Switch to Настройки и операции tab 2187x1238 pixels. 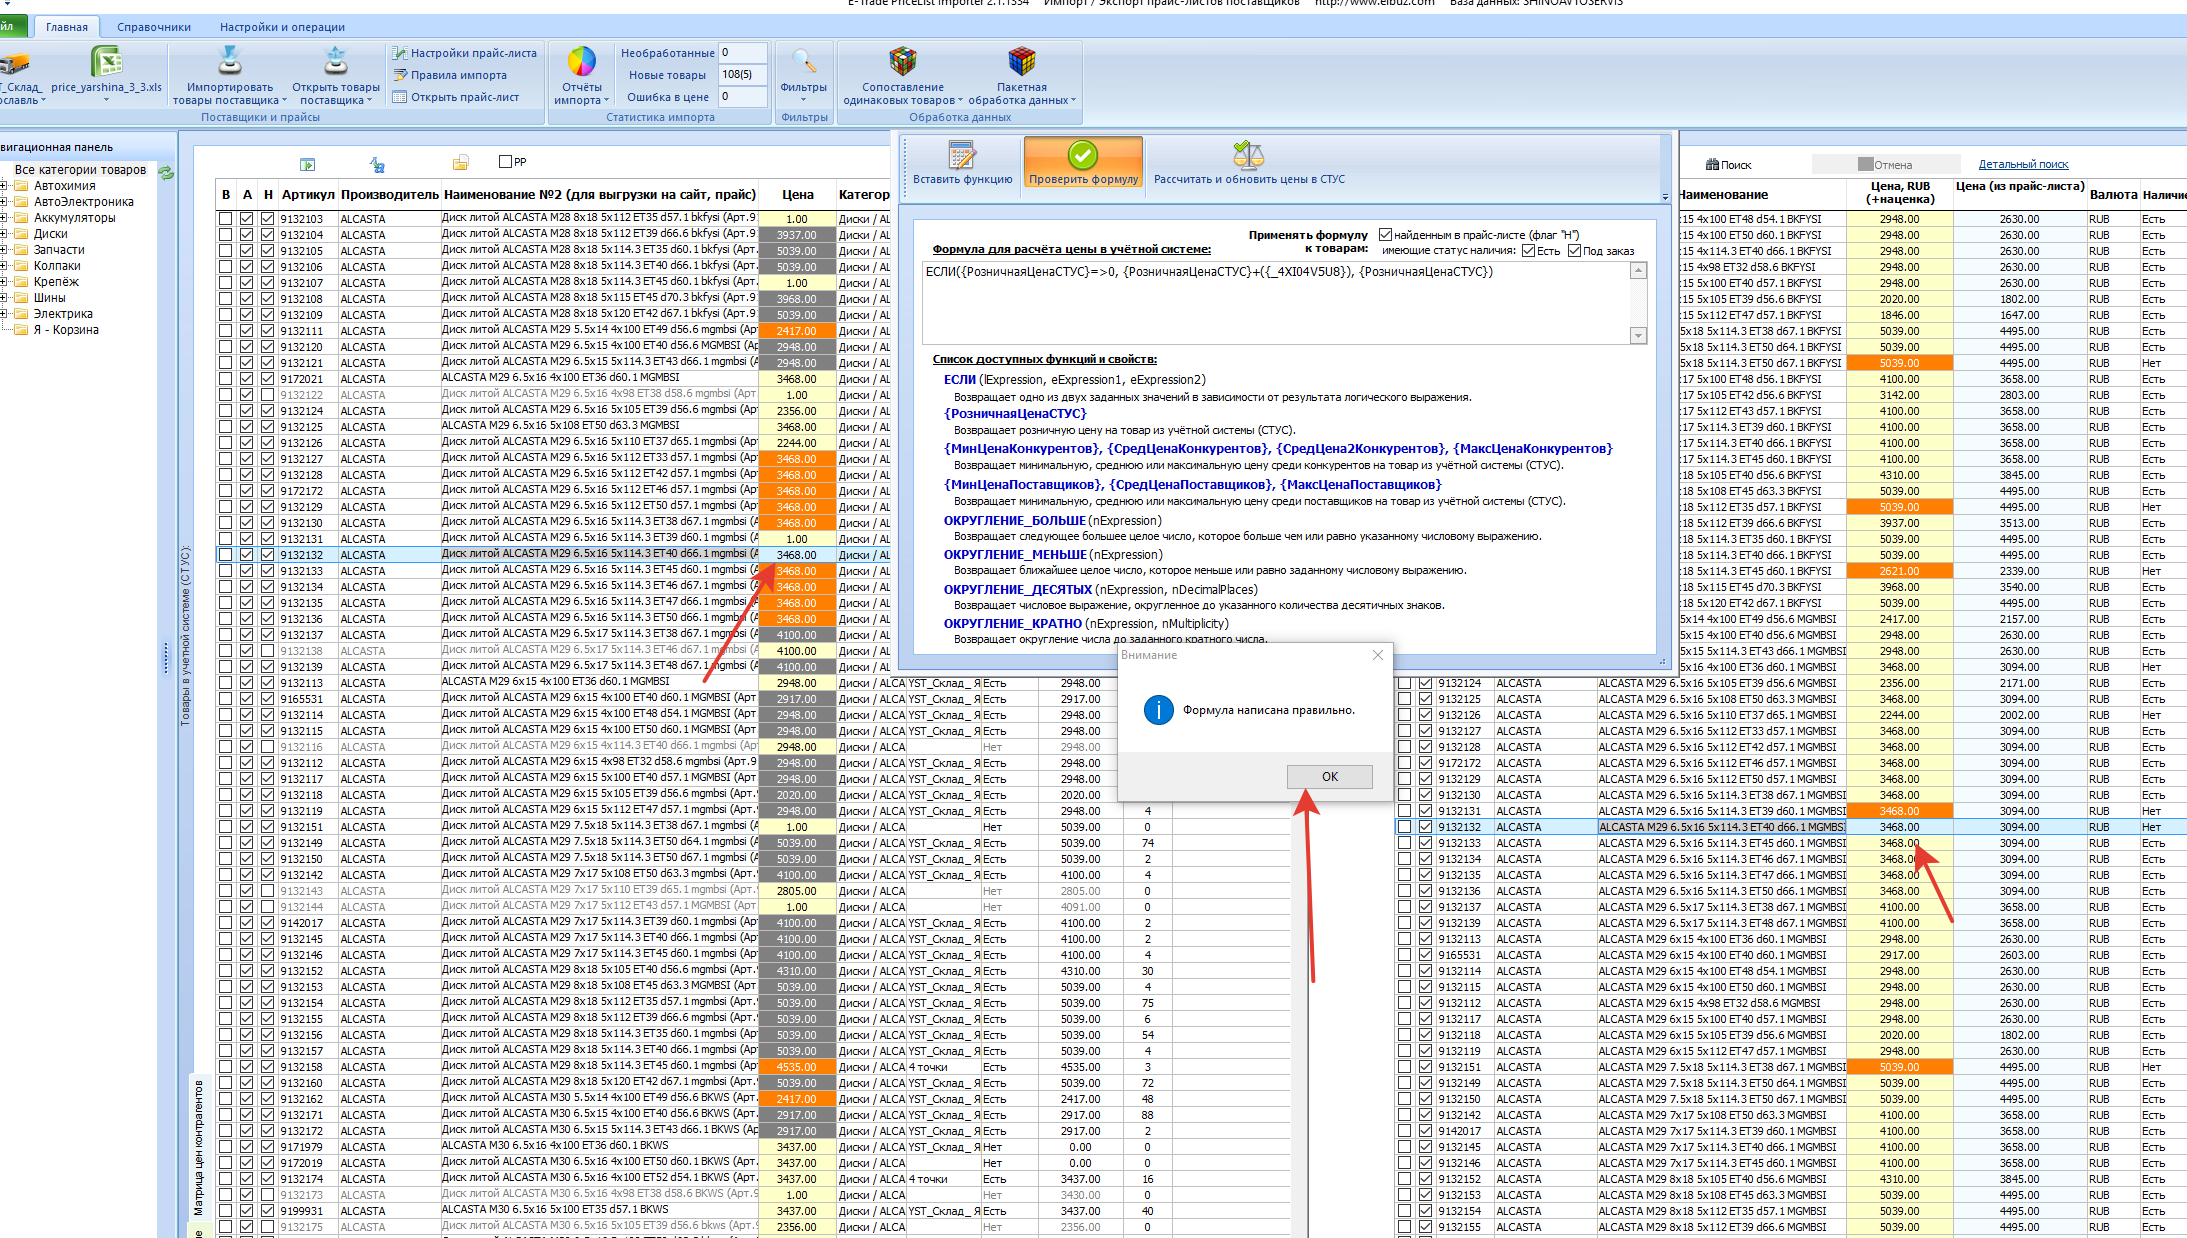[x=282, y=27]
